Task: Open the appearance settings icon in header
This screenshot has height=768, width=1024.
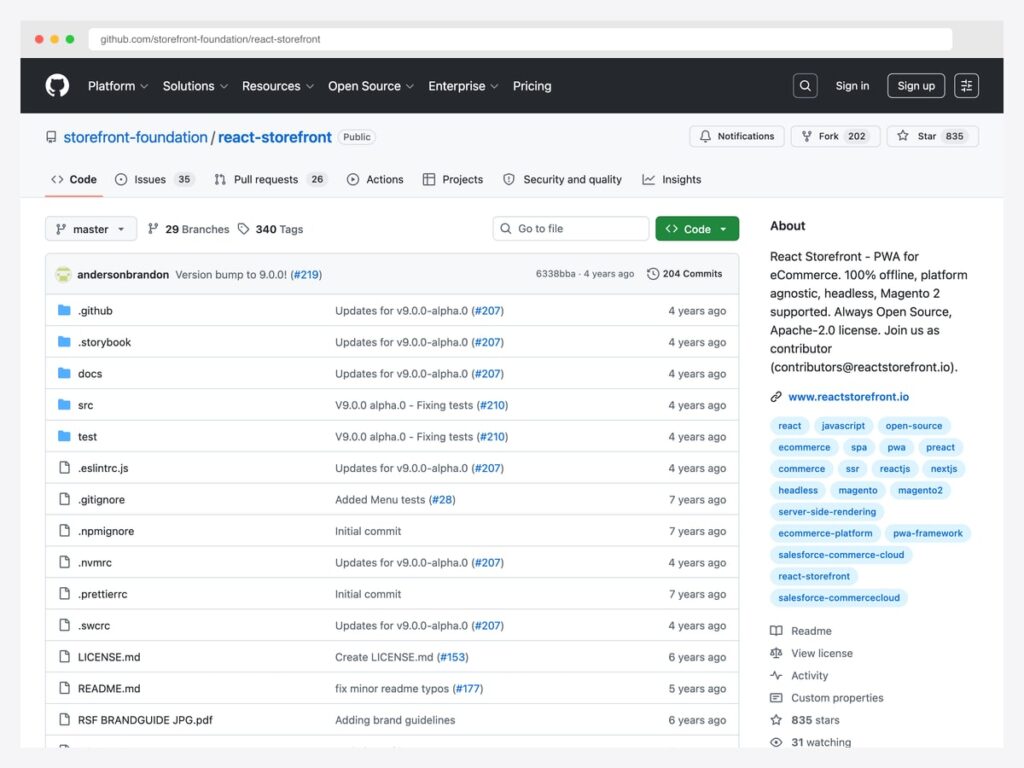Action: [966, 86]
